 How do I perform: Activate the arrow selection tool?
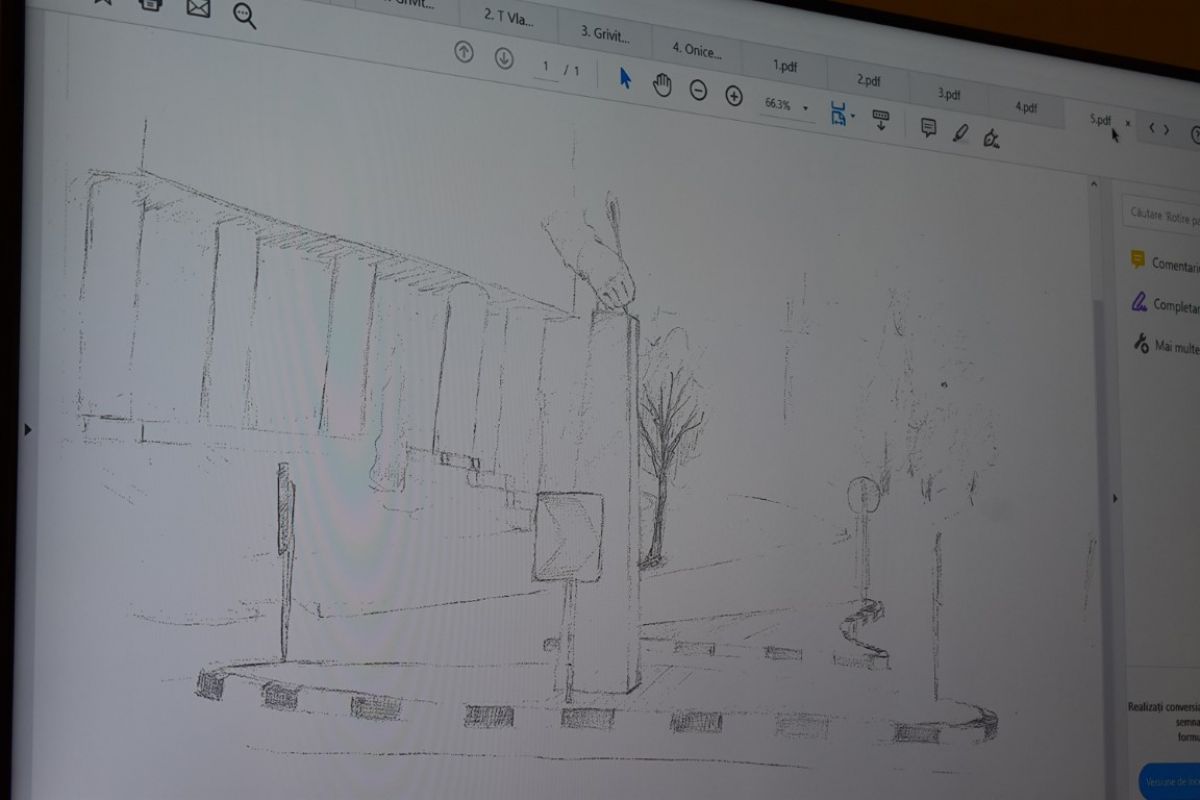[x=625, y=78]
